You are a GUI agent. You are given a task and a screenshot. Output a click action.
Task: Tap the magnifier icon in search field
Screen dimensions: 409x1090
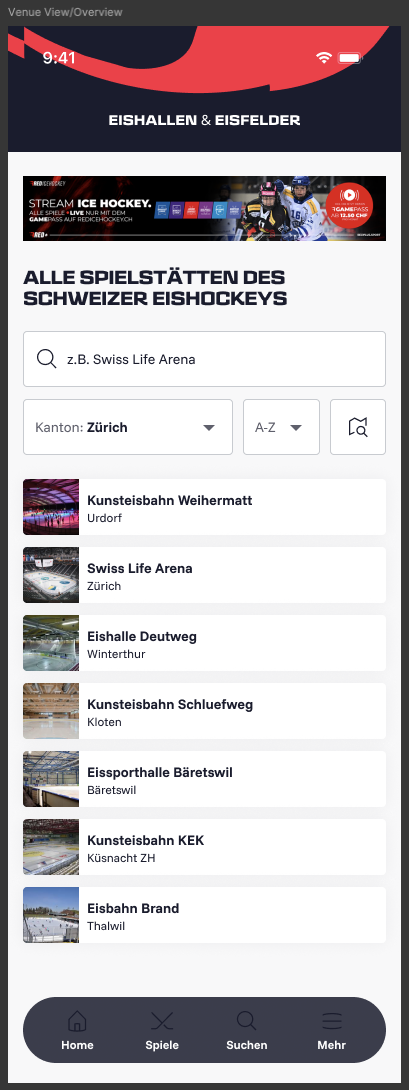47,359
